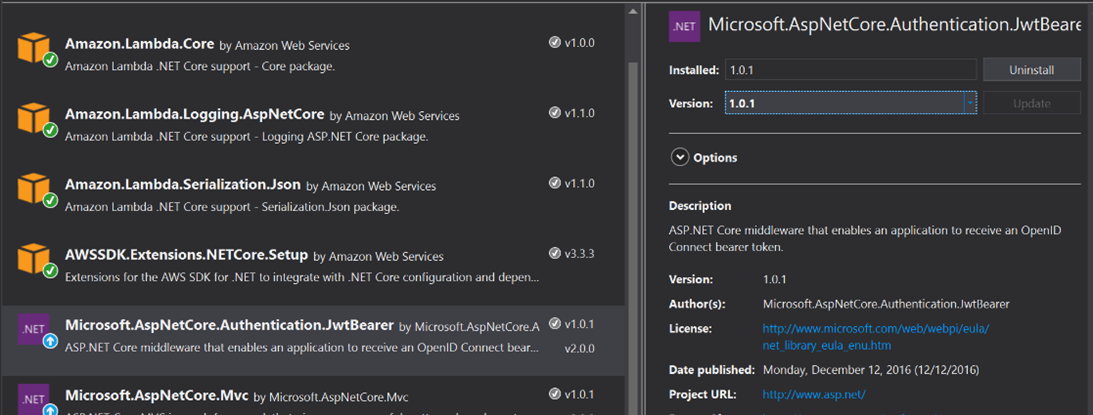This screenshot has width=1093, height=415.
Task: Click the v2.0.0 available version text
Action: click(579, 347)
